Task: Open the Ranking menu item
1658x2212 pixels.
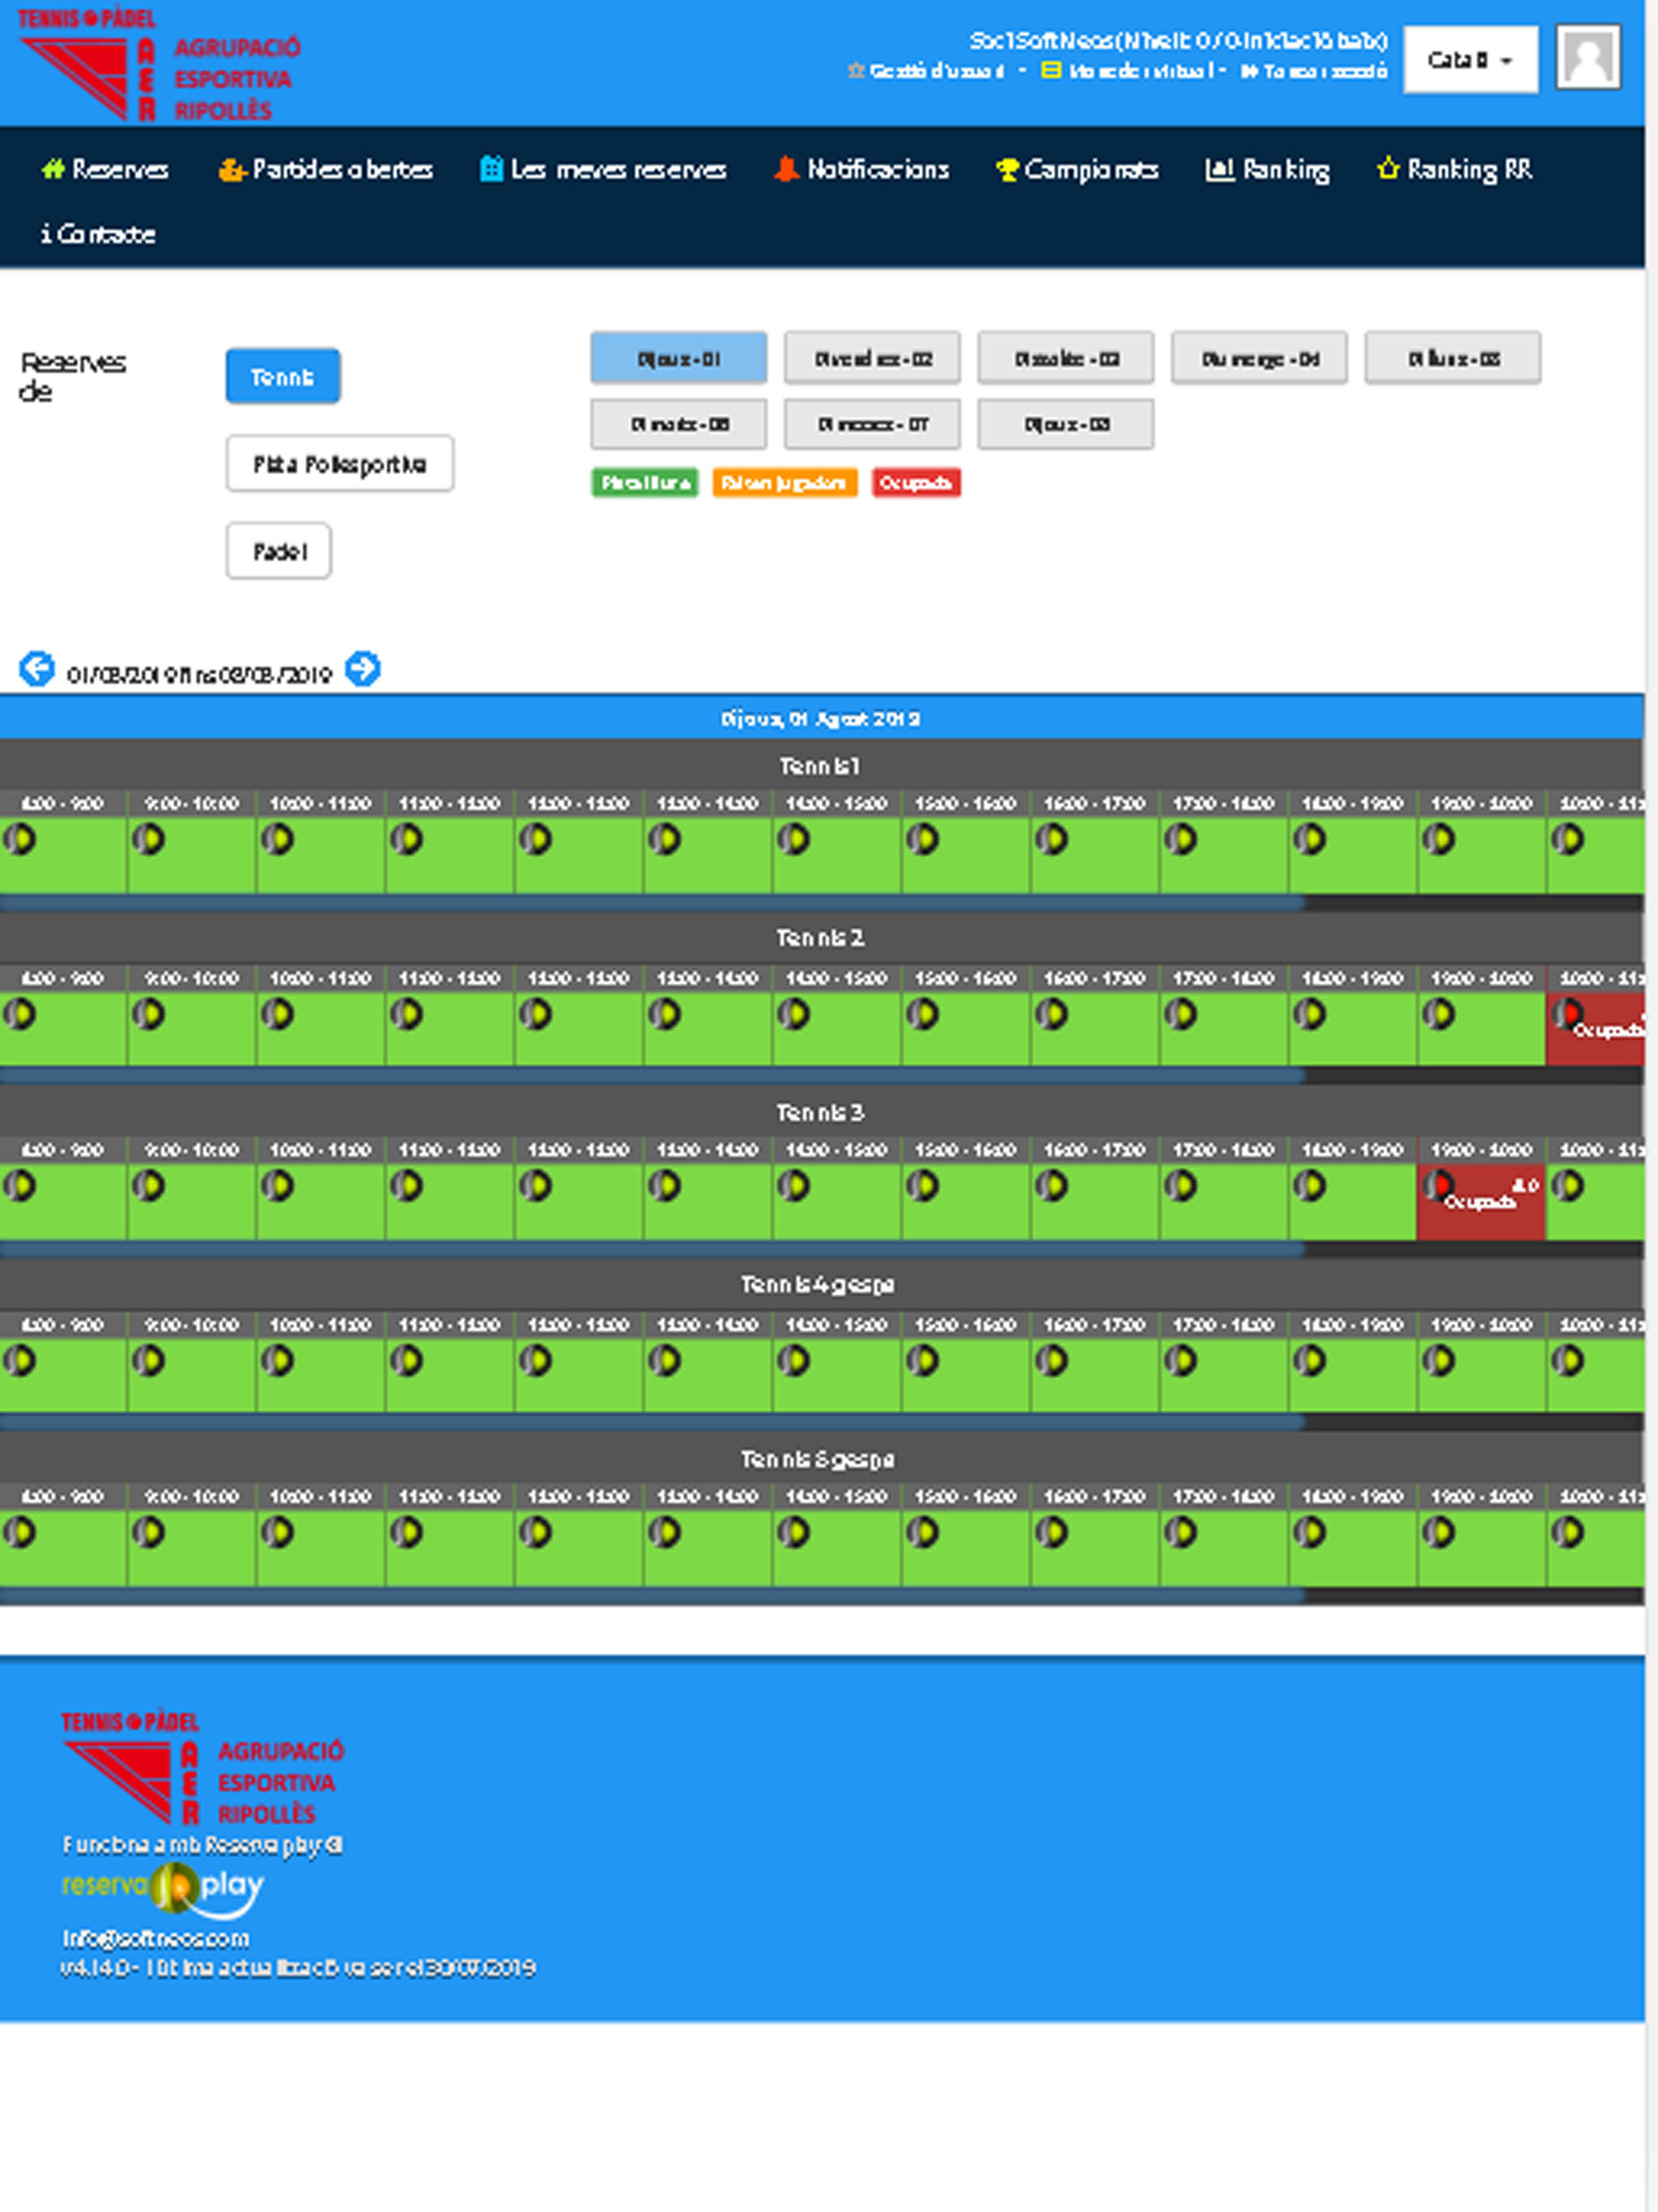Action: 1267,169
